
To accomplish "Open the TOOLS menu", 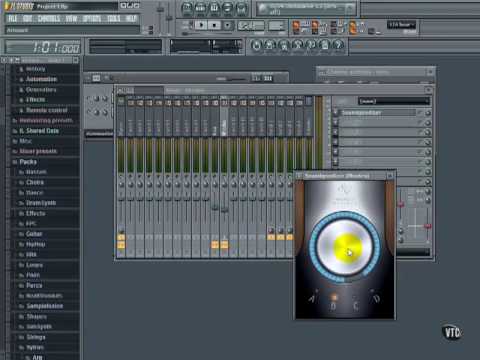I will click(x=114, y=19).
